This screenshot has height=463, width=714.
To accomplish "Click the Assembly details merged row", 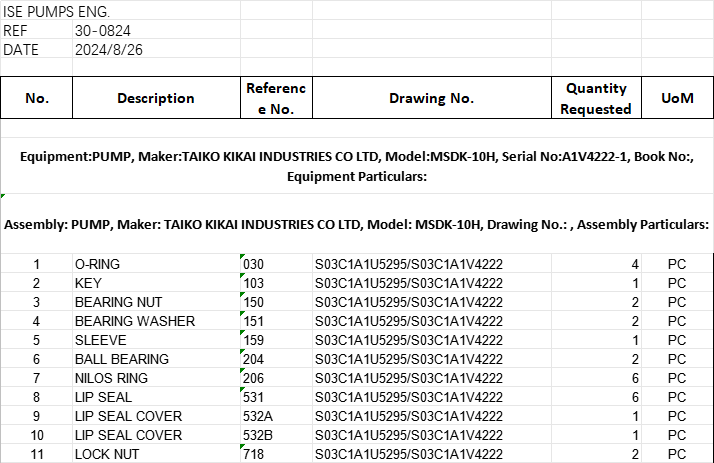I will [x=357, y=224].
